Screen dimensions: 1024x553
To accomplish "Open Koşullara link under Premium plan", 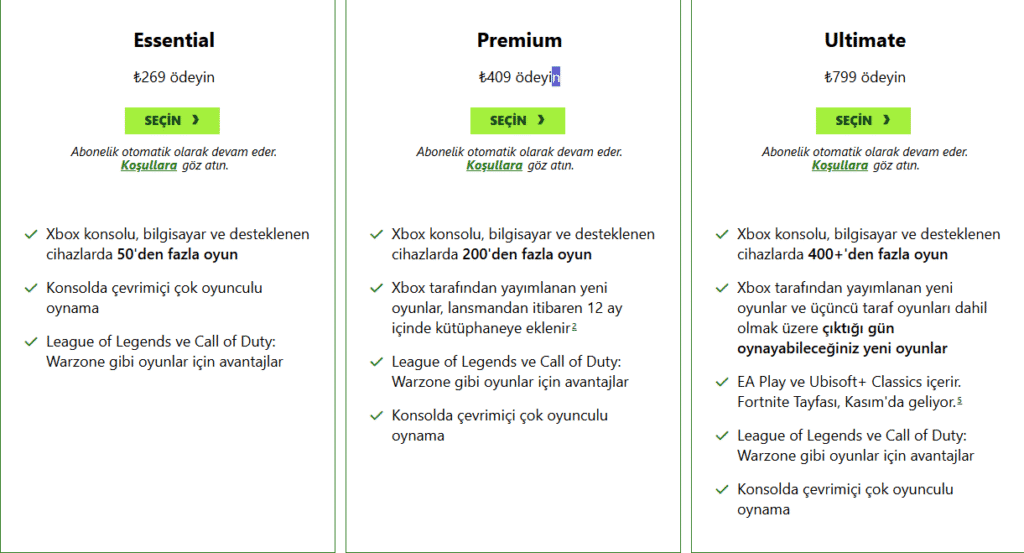I will [x=494, y=165].
